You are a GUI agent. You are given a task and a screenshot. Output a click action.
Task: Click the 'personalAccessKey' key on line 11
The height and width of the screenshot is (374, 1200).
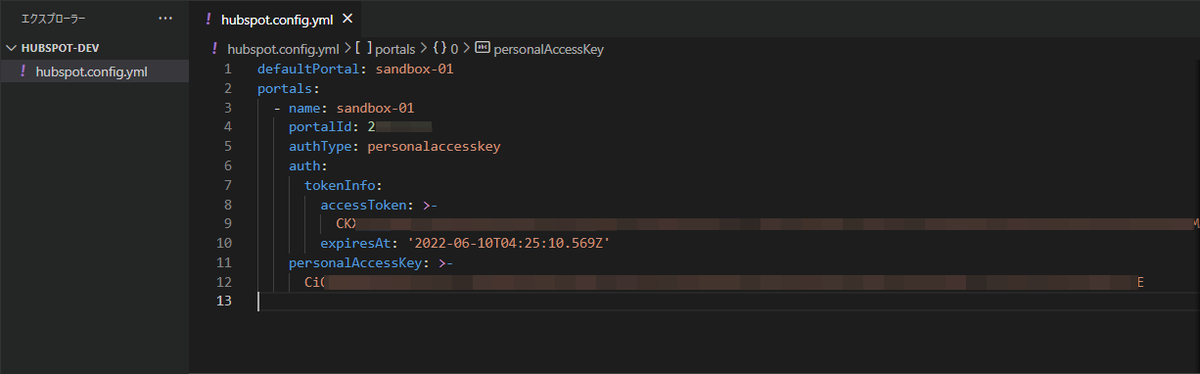[x=356, y=262]
